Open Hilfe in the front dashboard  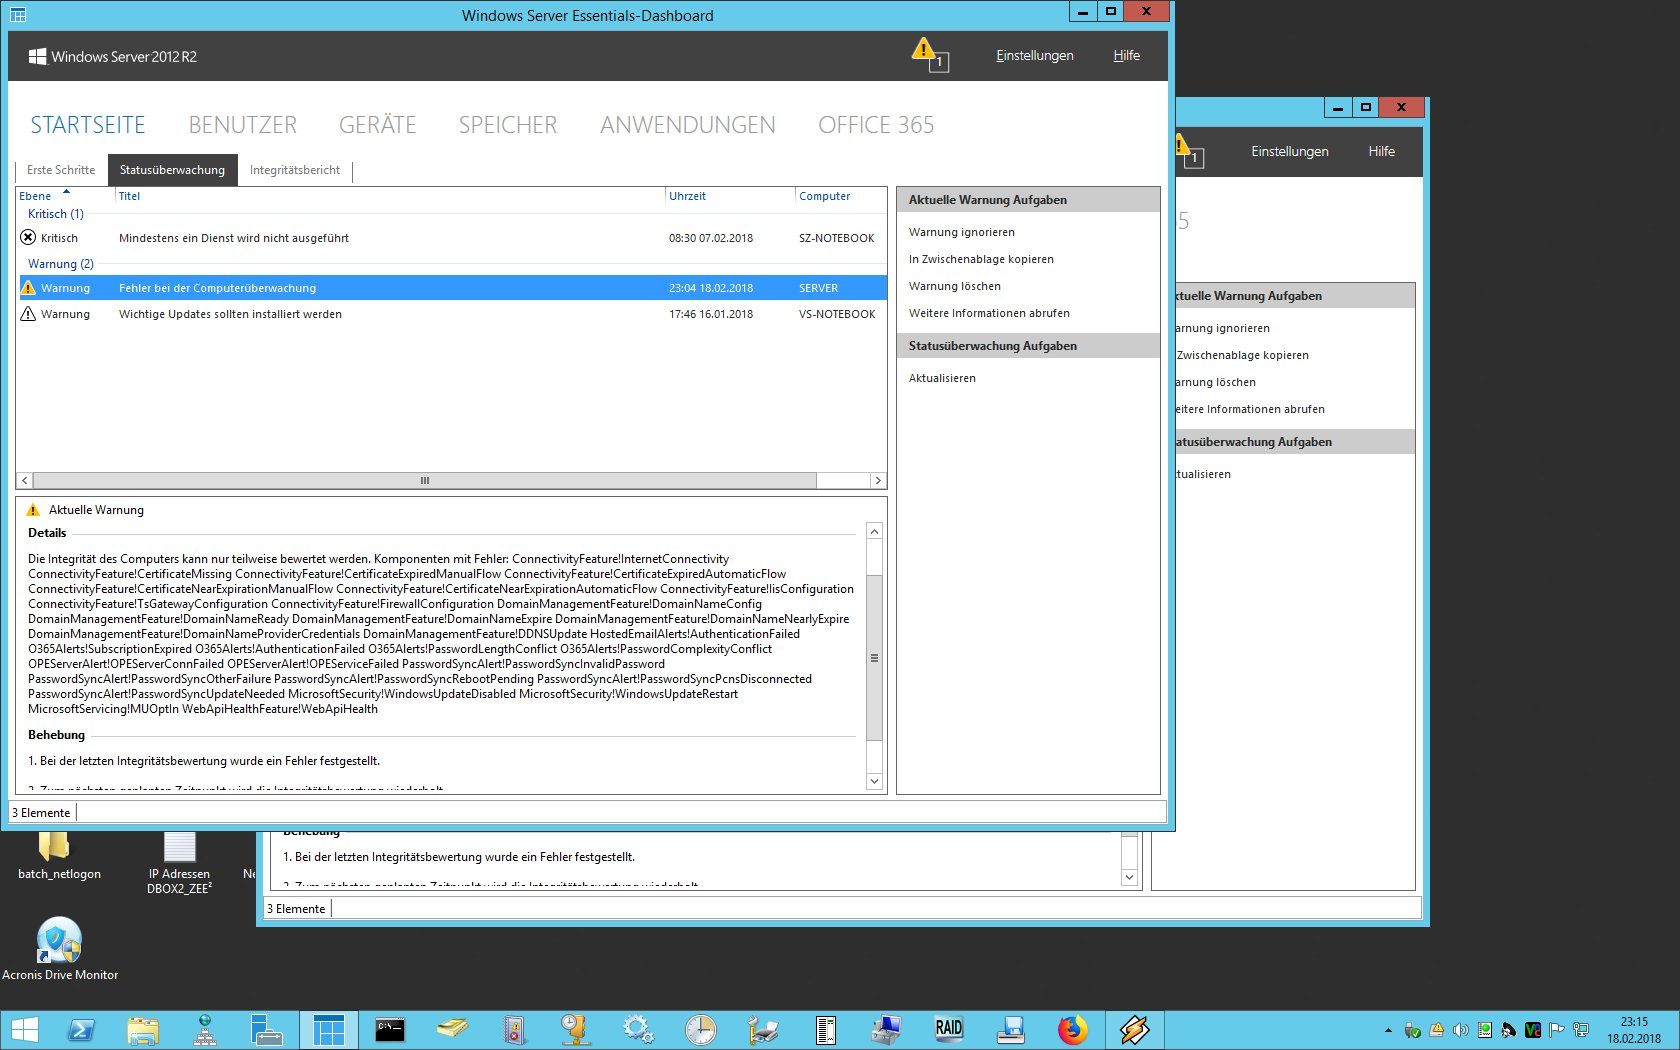1126,56
